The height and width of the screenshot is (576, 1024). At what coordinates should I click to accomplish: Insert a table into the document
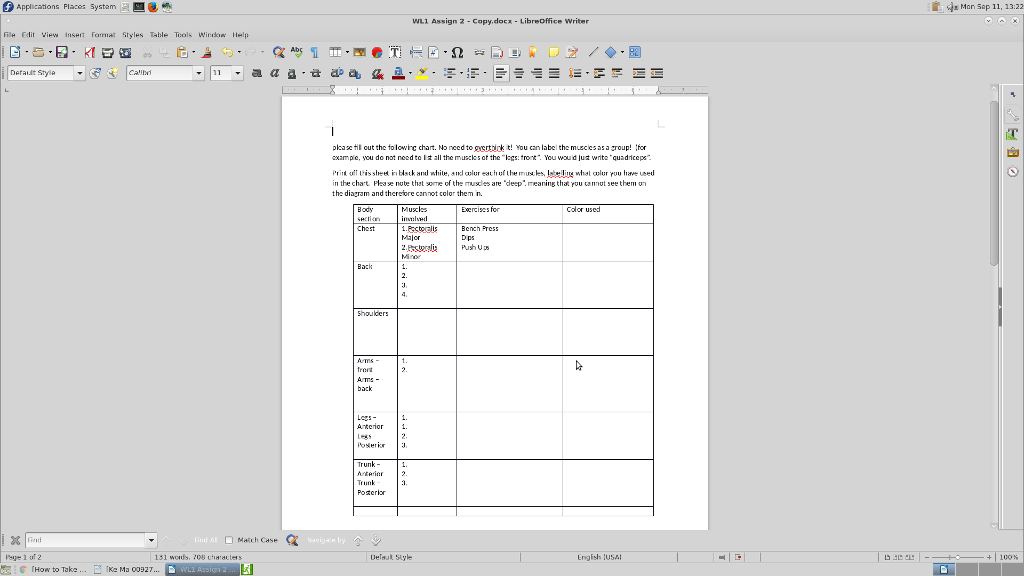tap(335, 50)
